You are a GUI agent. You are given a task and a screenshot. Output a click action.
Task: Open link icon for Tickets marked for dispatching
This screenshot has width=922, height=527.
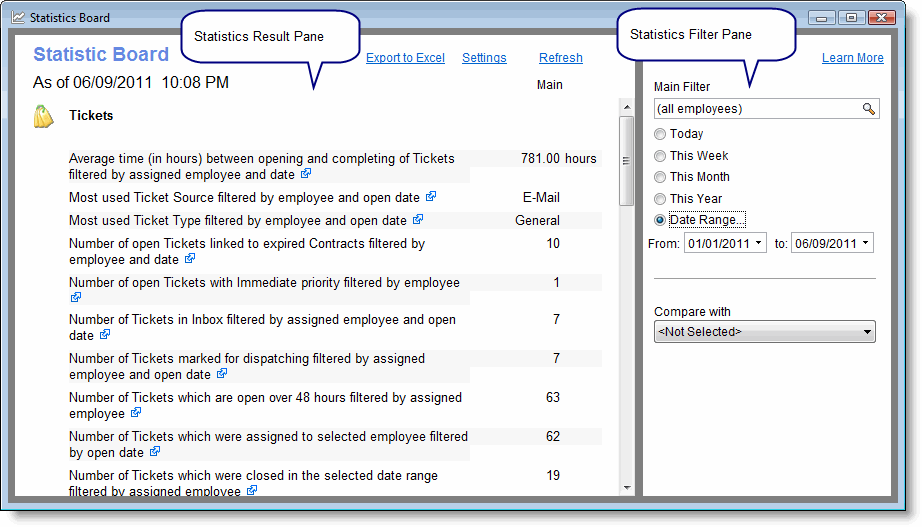[x=222, y=373]
